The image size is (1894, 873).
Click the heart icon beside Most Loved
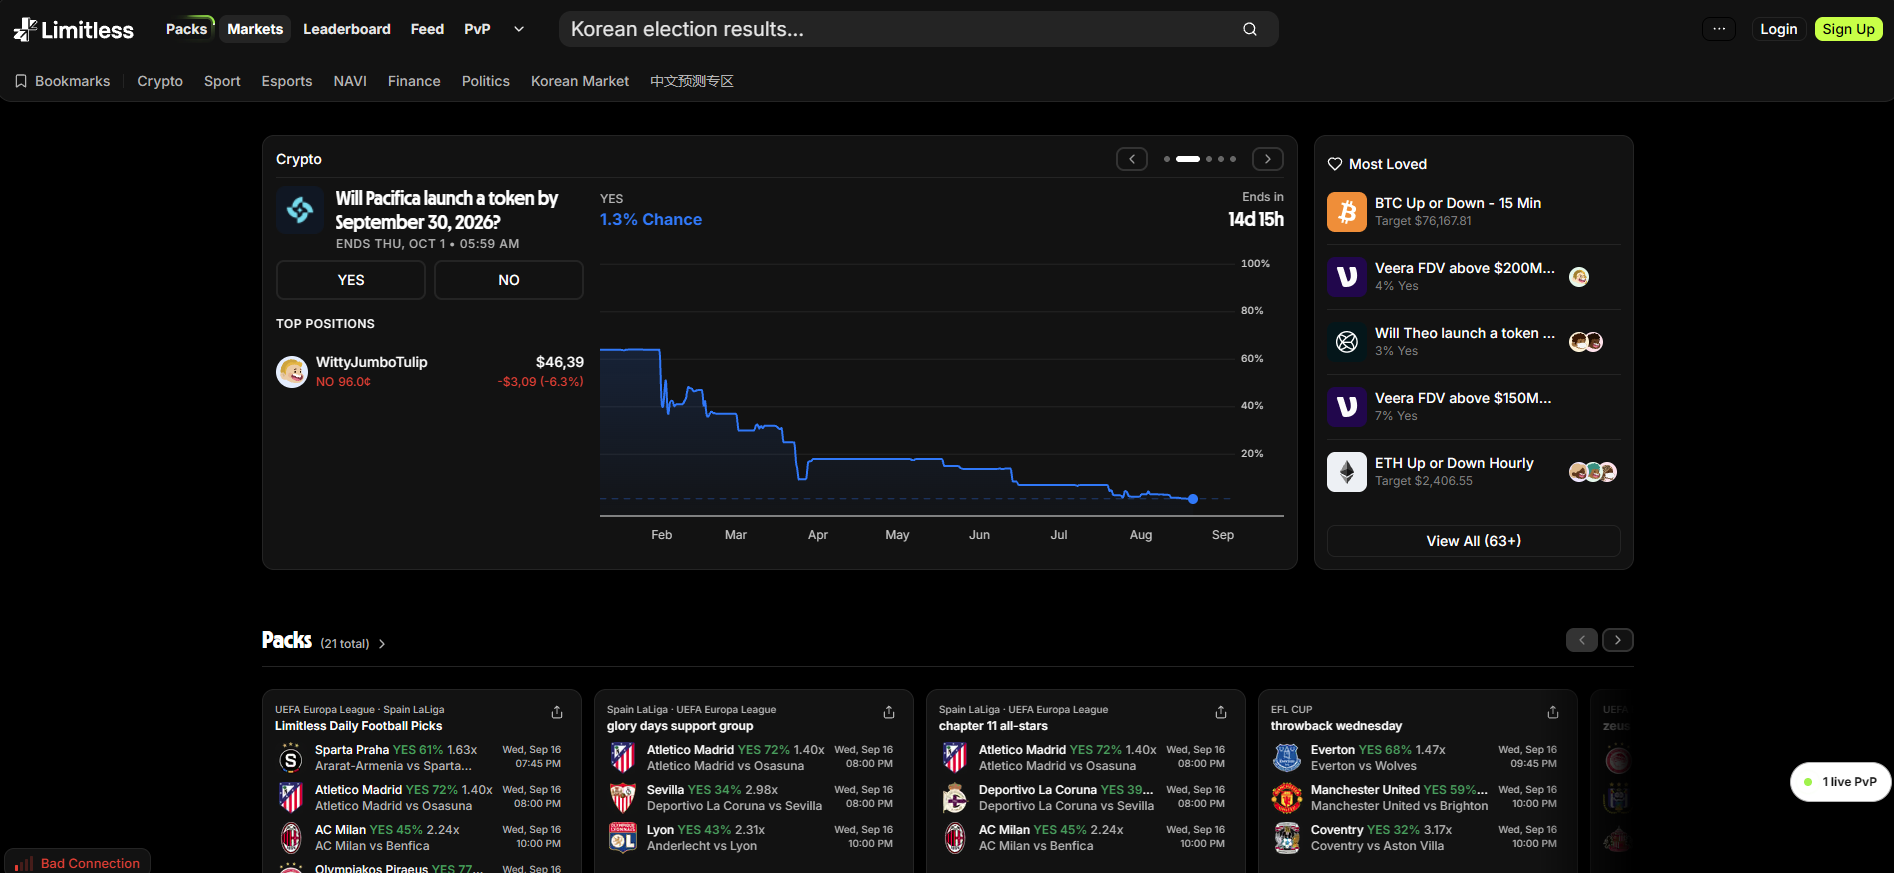point(1335,164)
